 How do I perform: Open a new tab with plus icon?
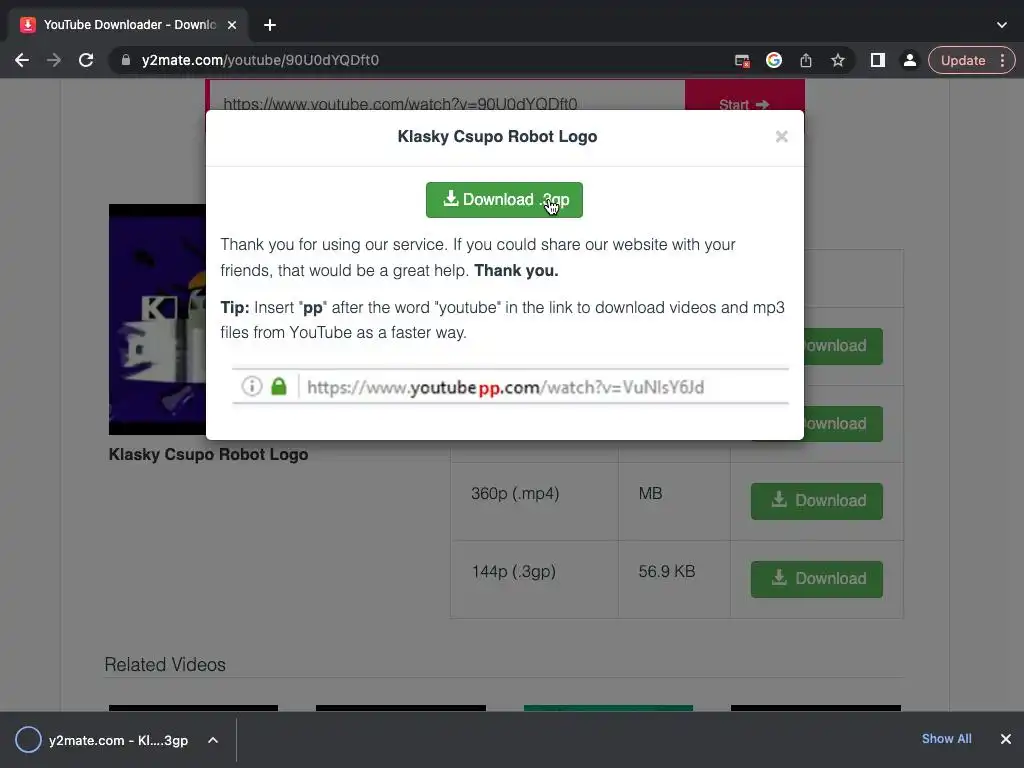270,25
